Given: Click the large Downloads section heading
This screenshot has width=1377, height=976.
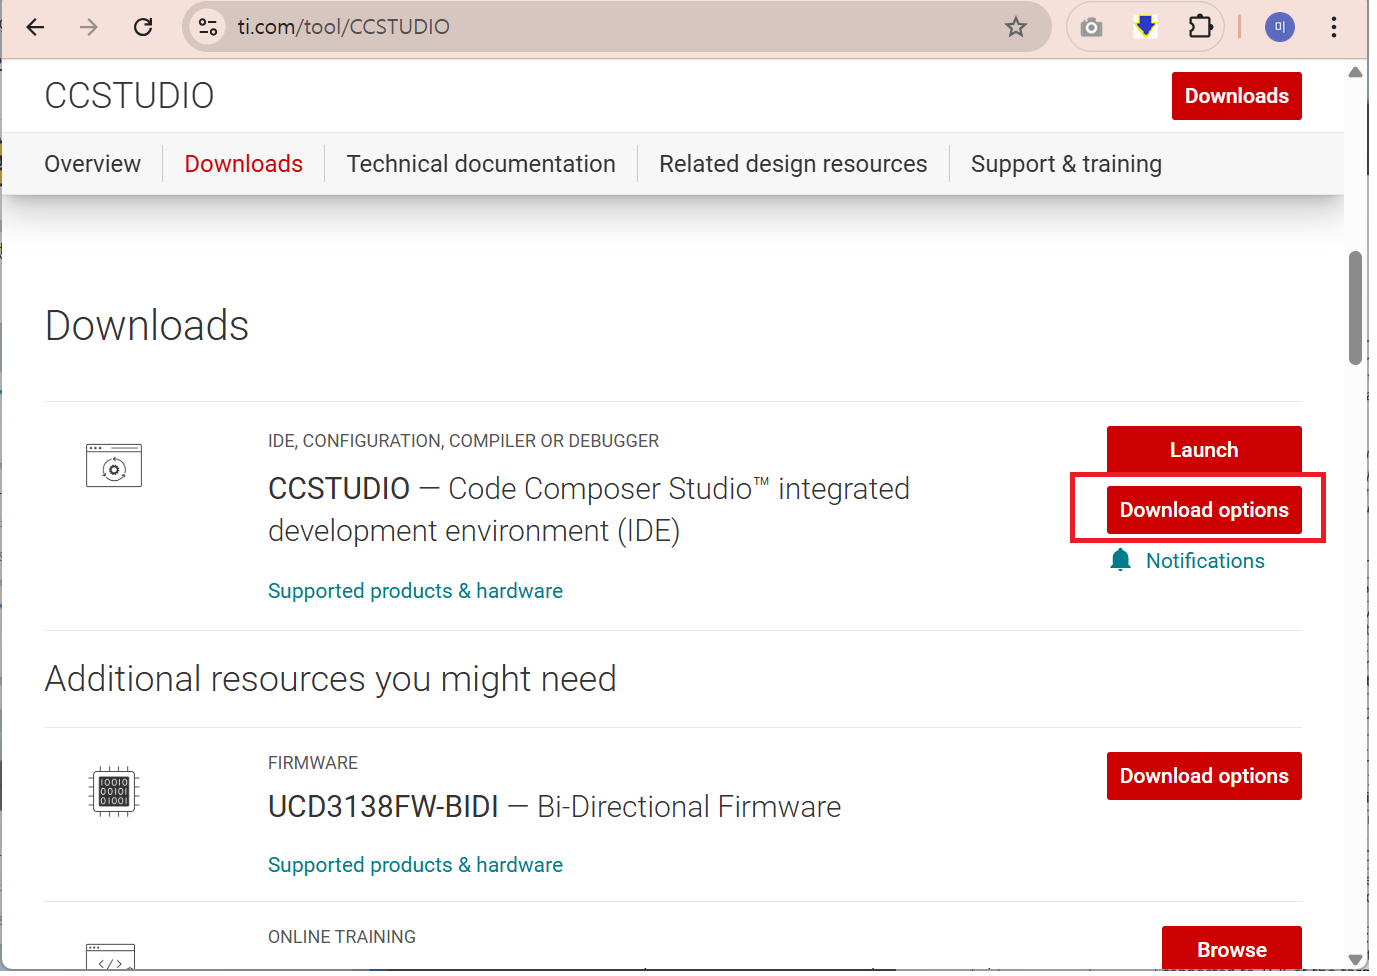Looking at the screenshot, I should pyautogui.click(x=147, y=326).
